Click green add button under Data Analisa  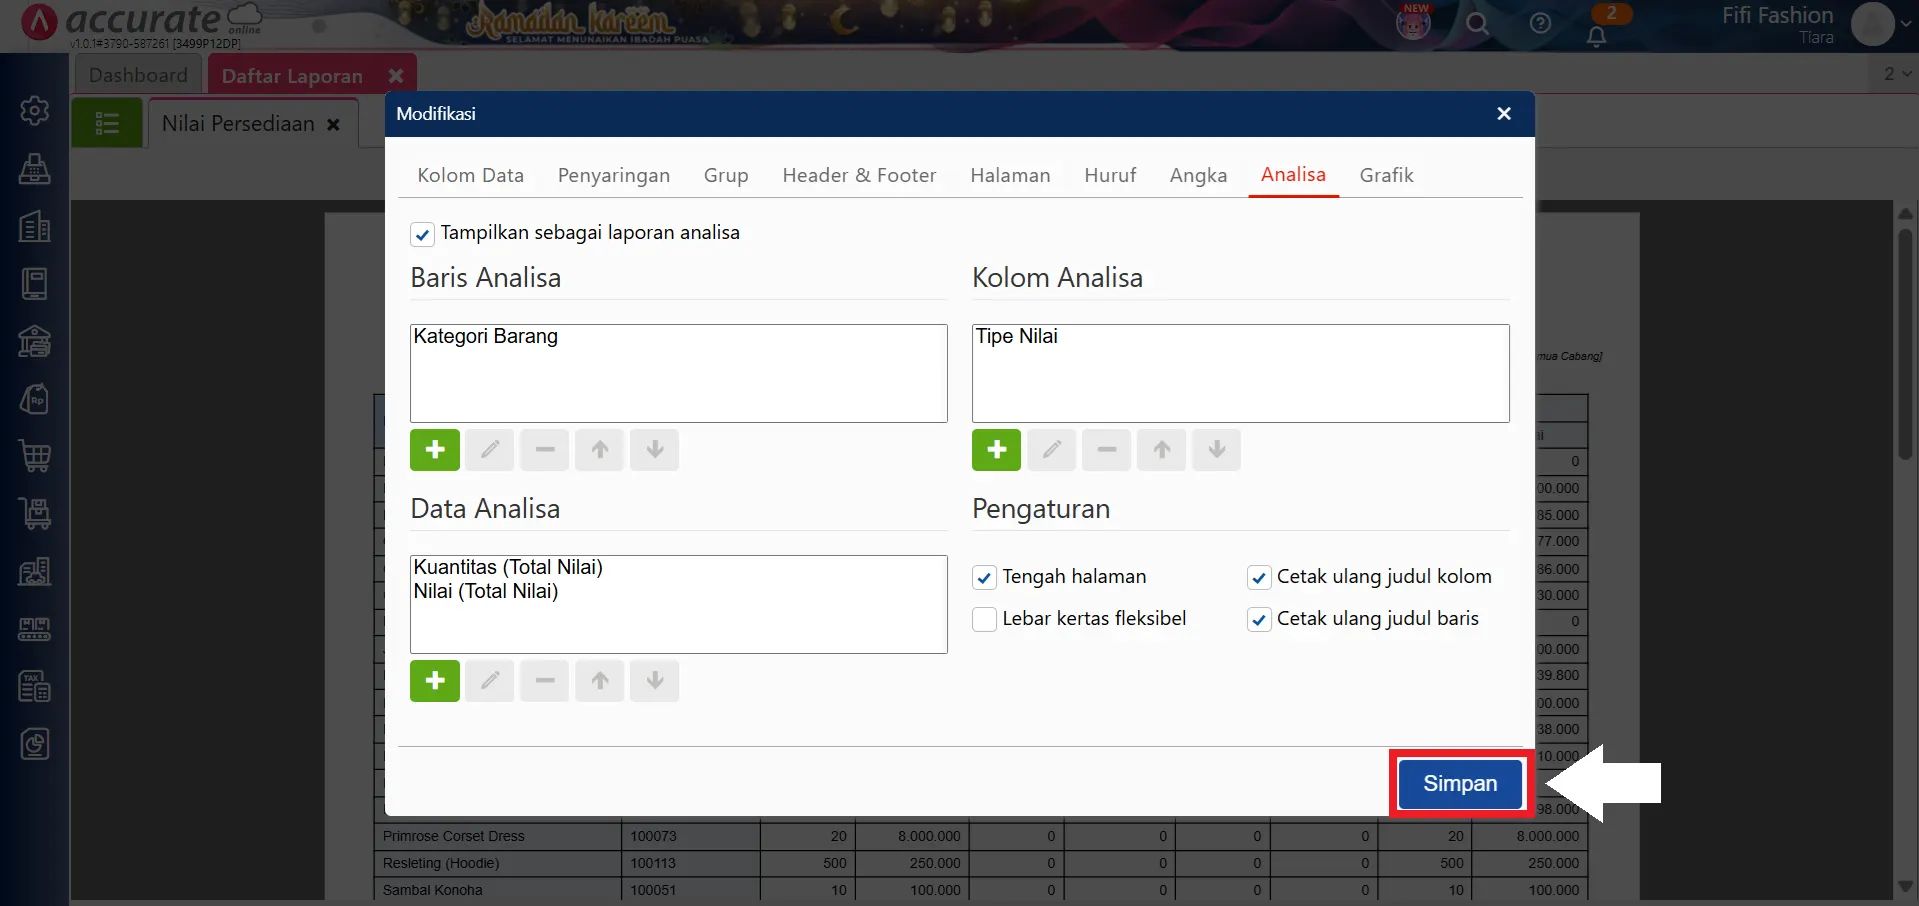click(x=435, y=681)
